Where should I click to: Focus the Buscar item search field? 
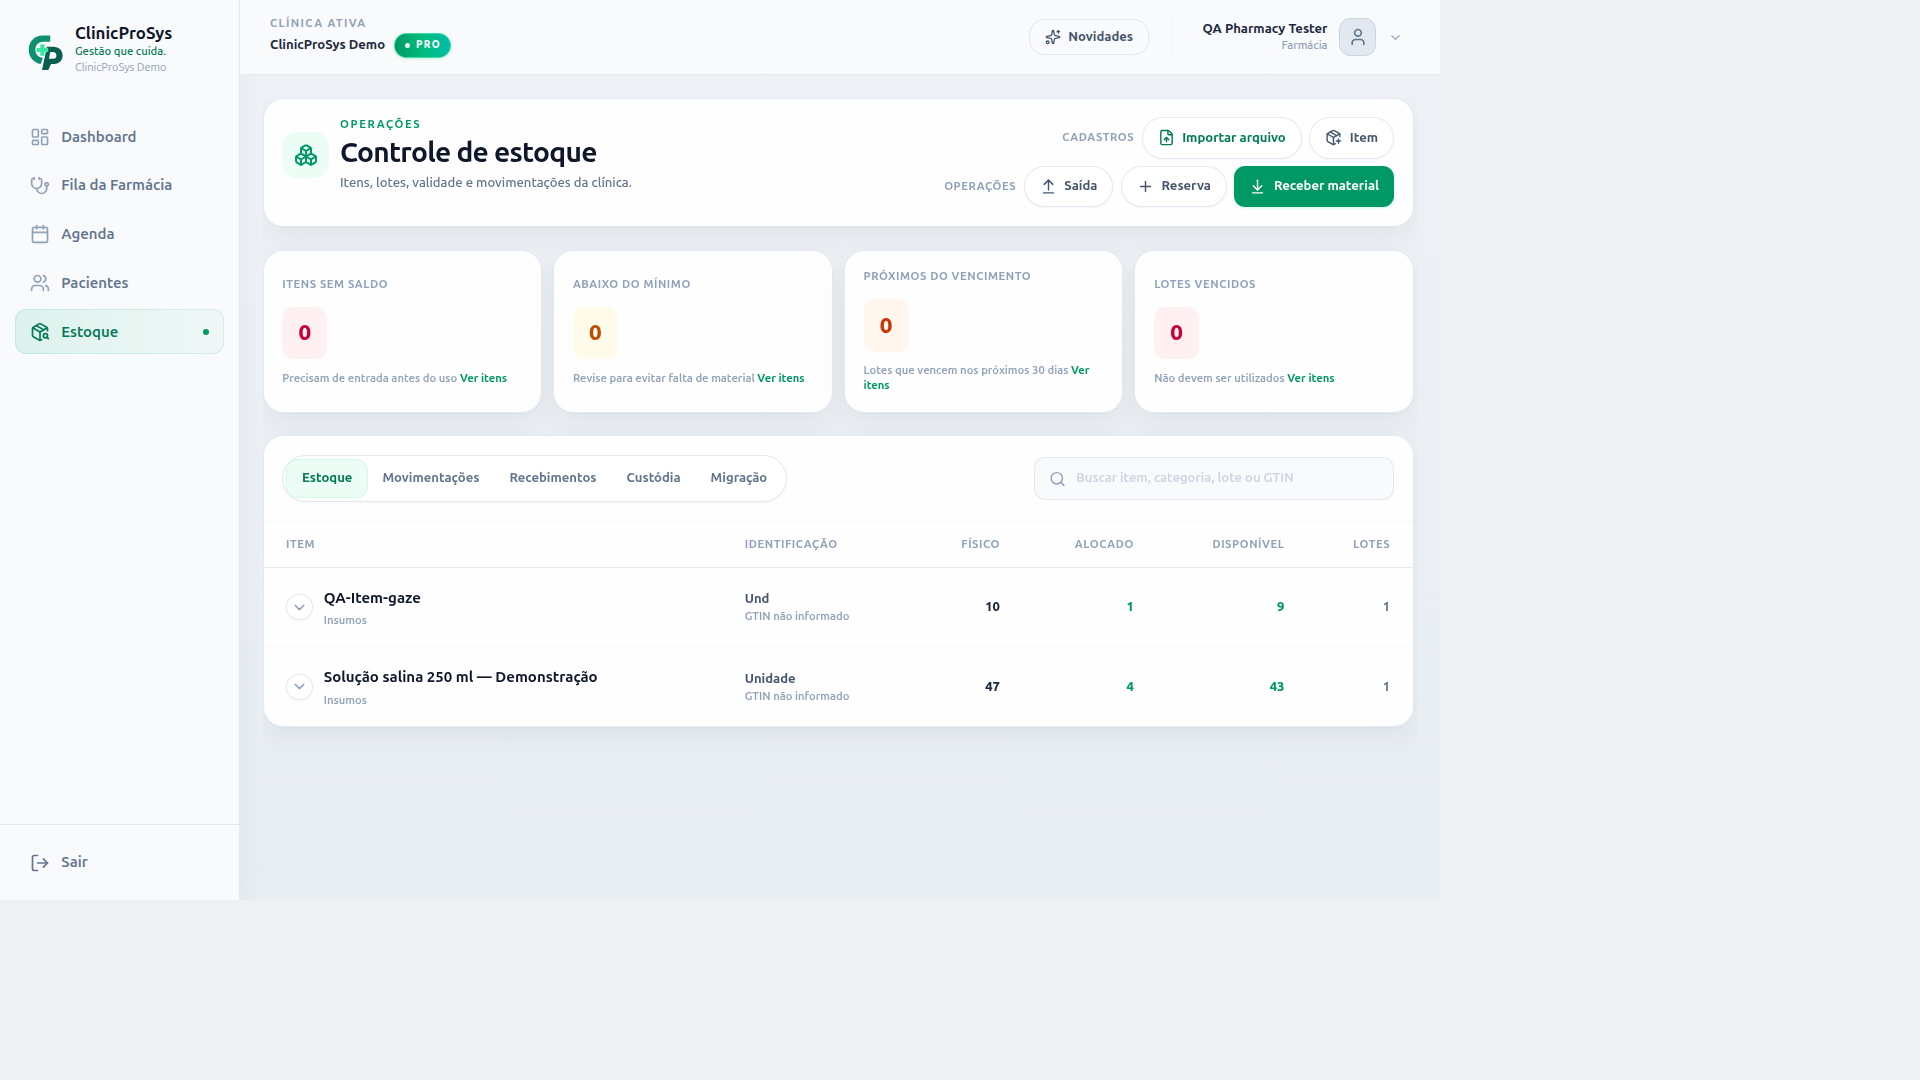pos(1213,478)
